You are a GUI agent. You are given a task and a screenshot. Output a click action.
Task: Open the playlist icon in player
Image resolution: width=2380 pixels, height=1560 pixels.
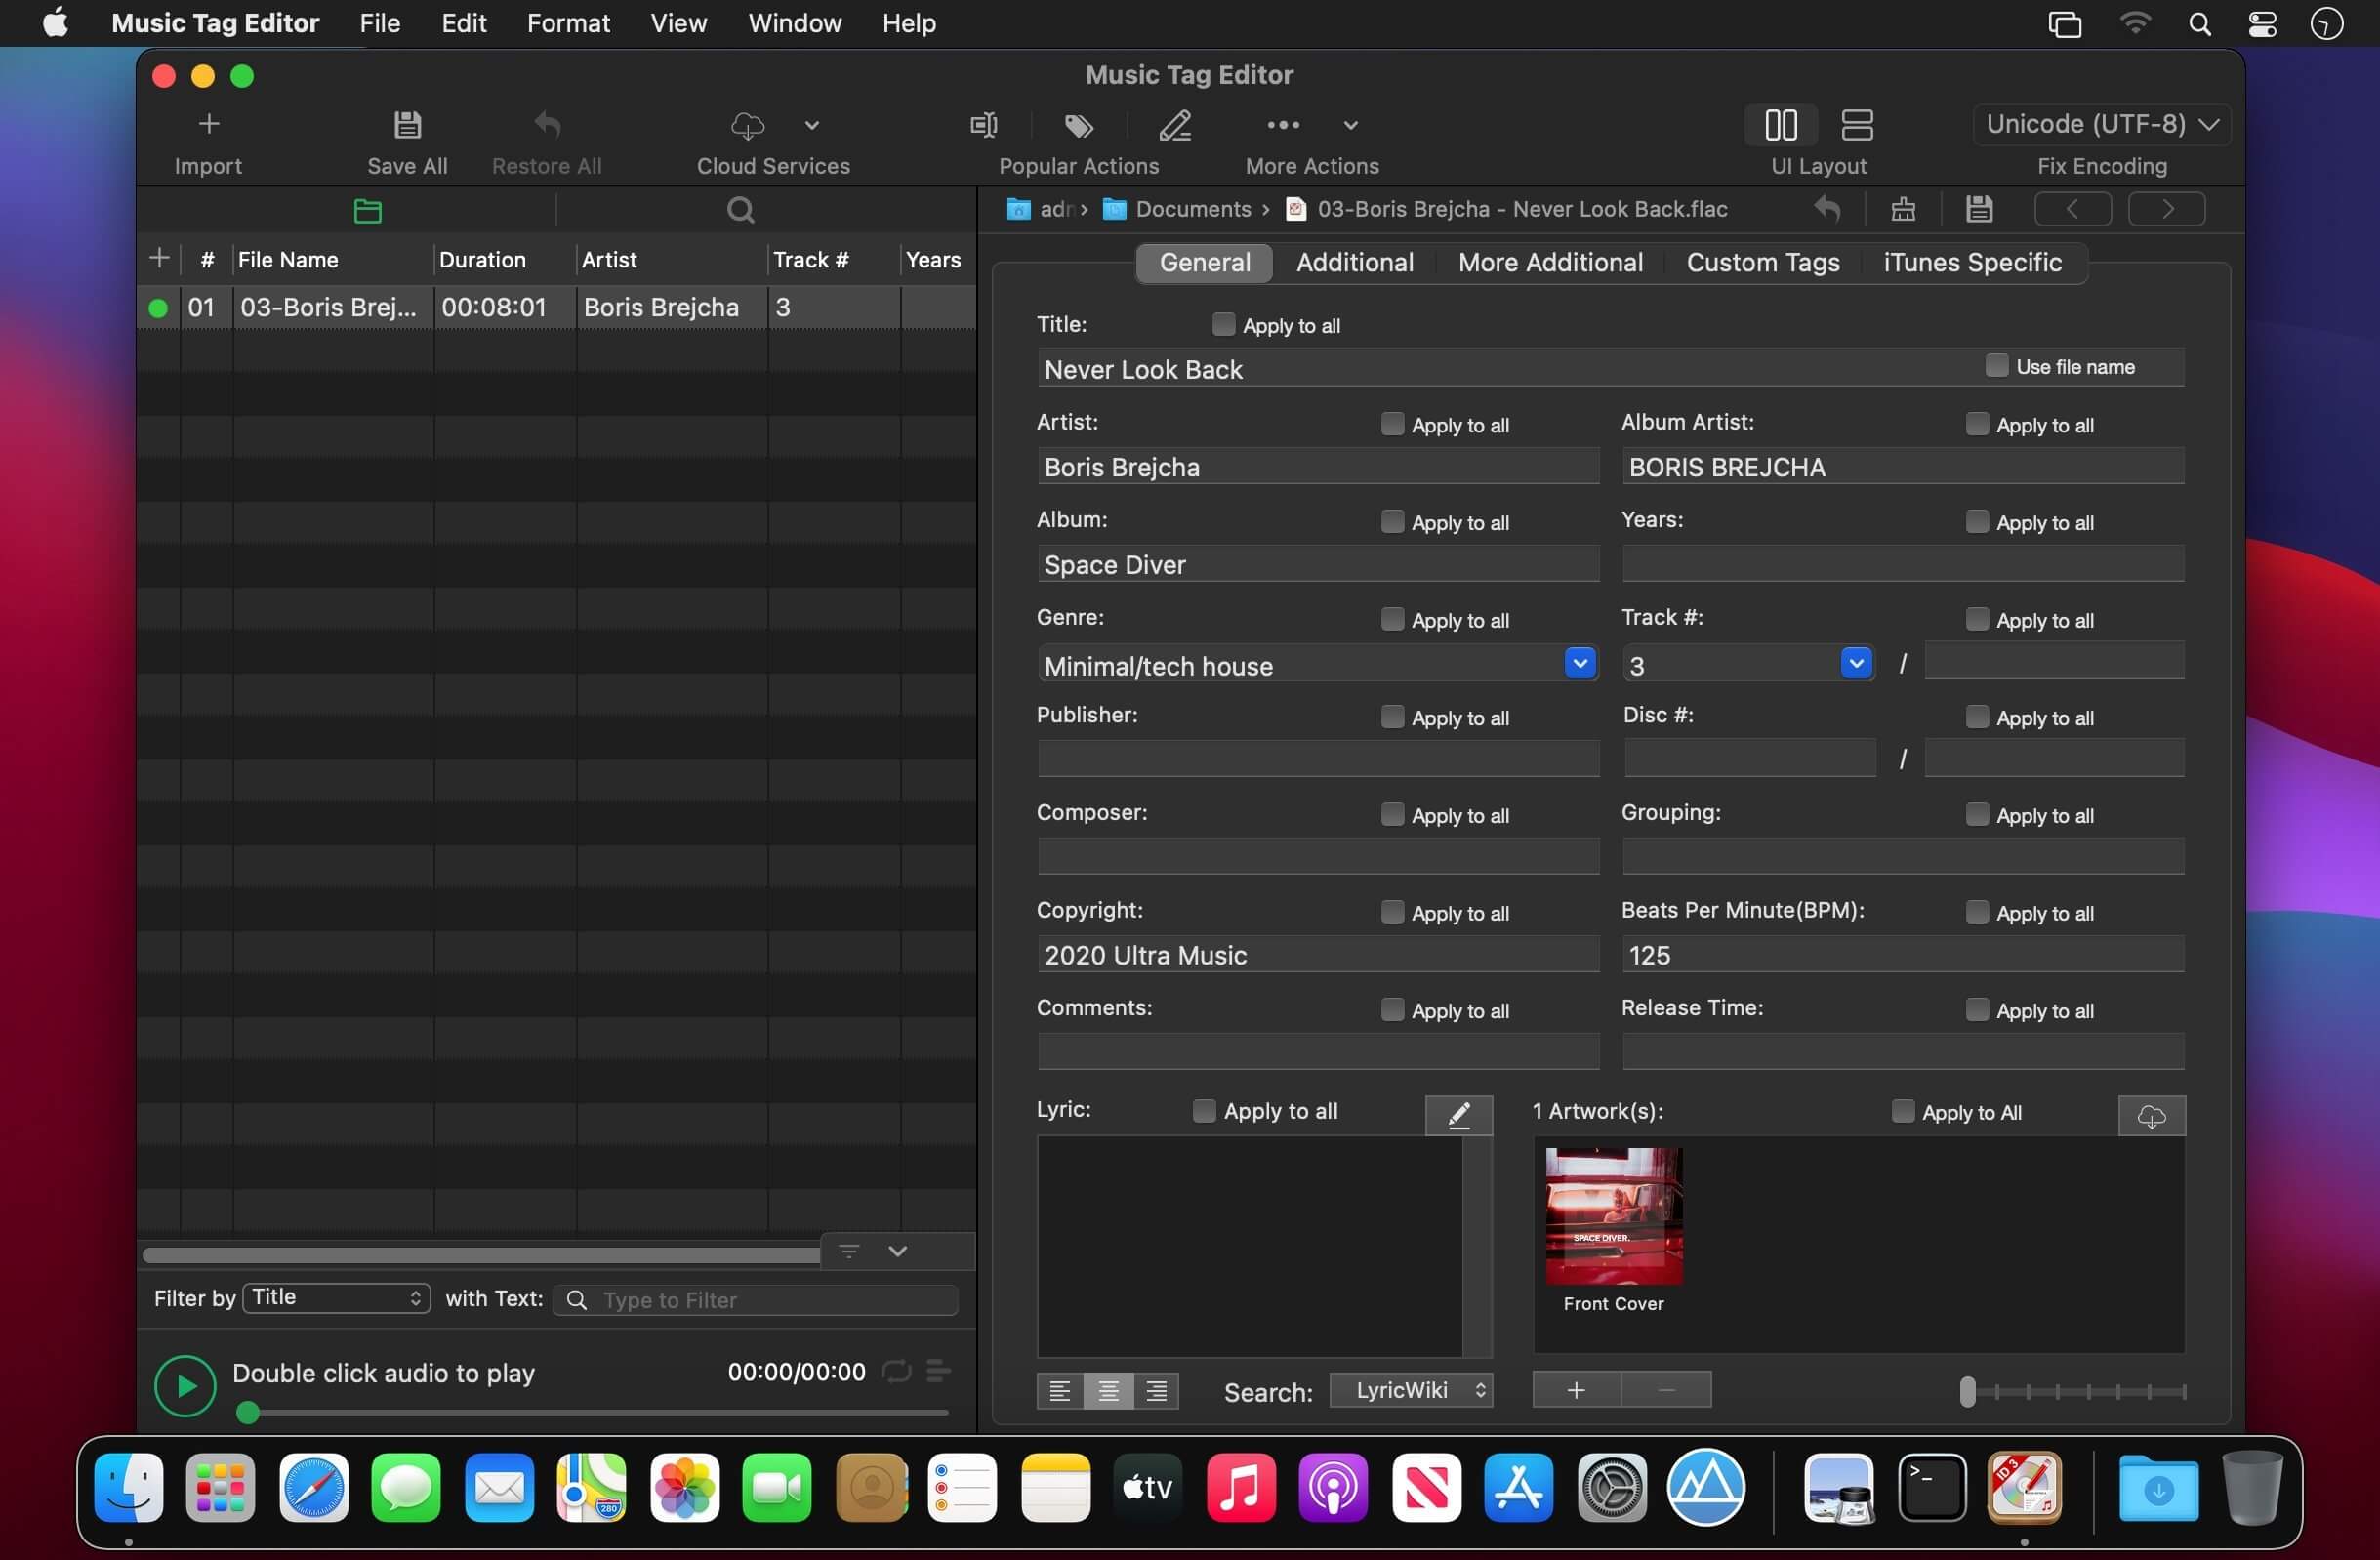[938, 1371]
